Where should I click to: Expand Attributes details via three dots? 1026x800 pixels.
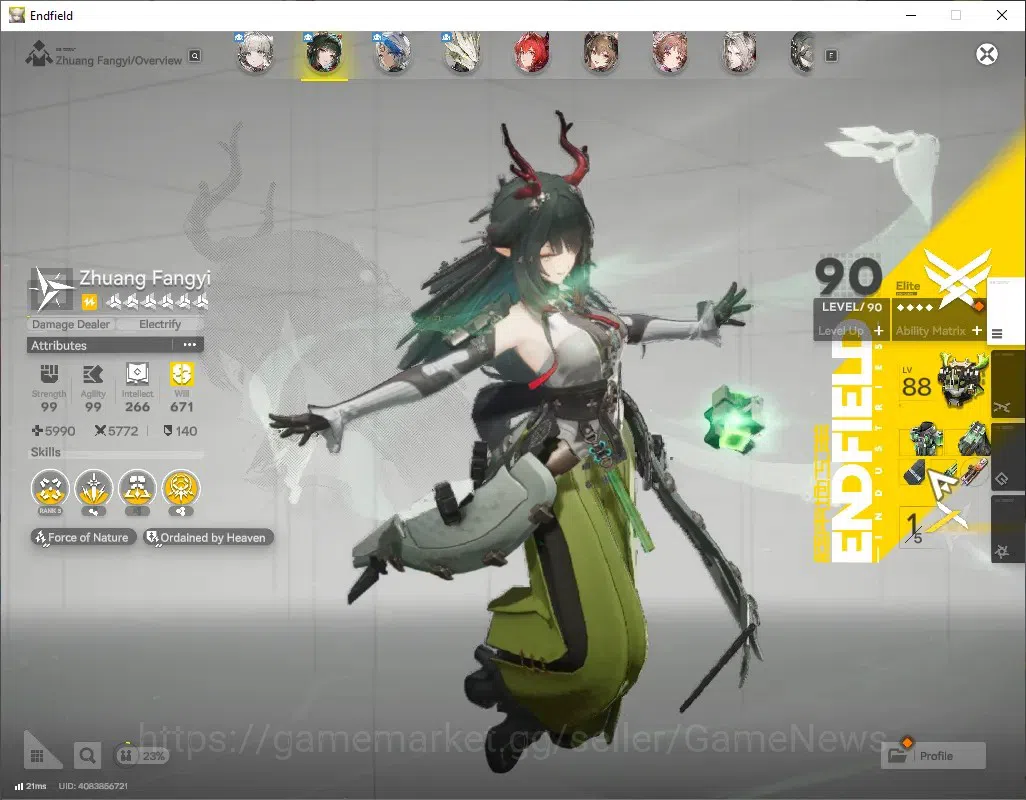(190, 345)
